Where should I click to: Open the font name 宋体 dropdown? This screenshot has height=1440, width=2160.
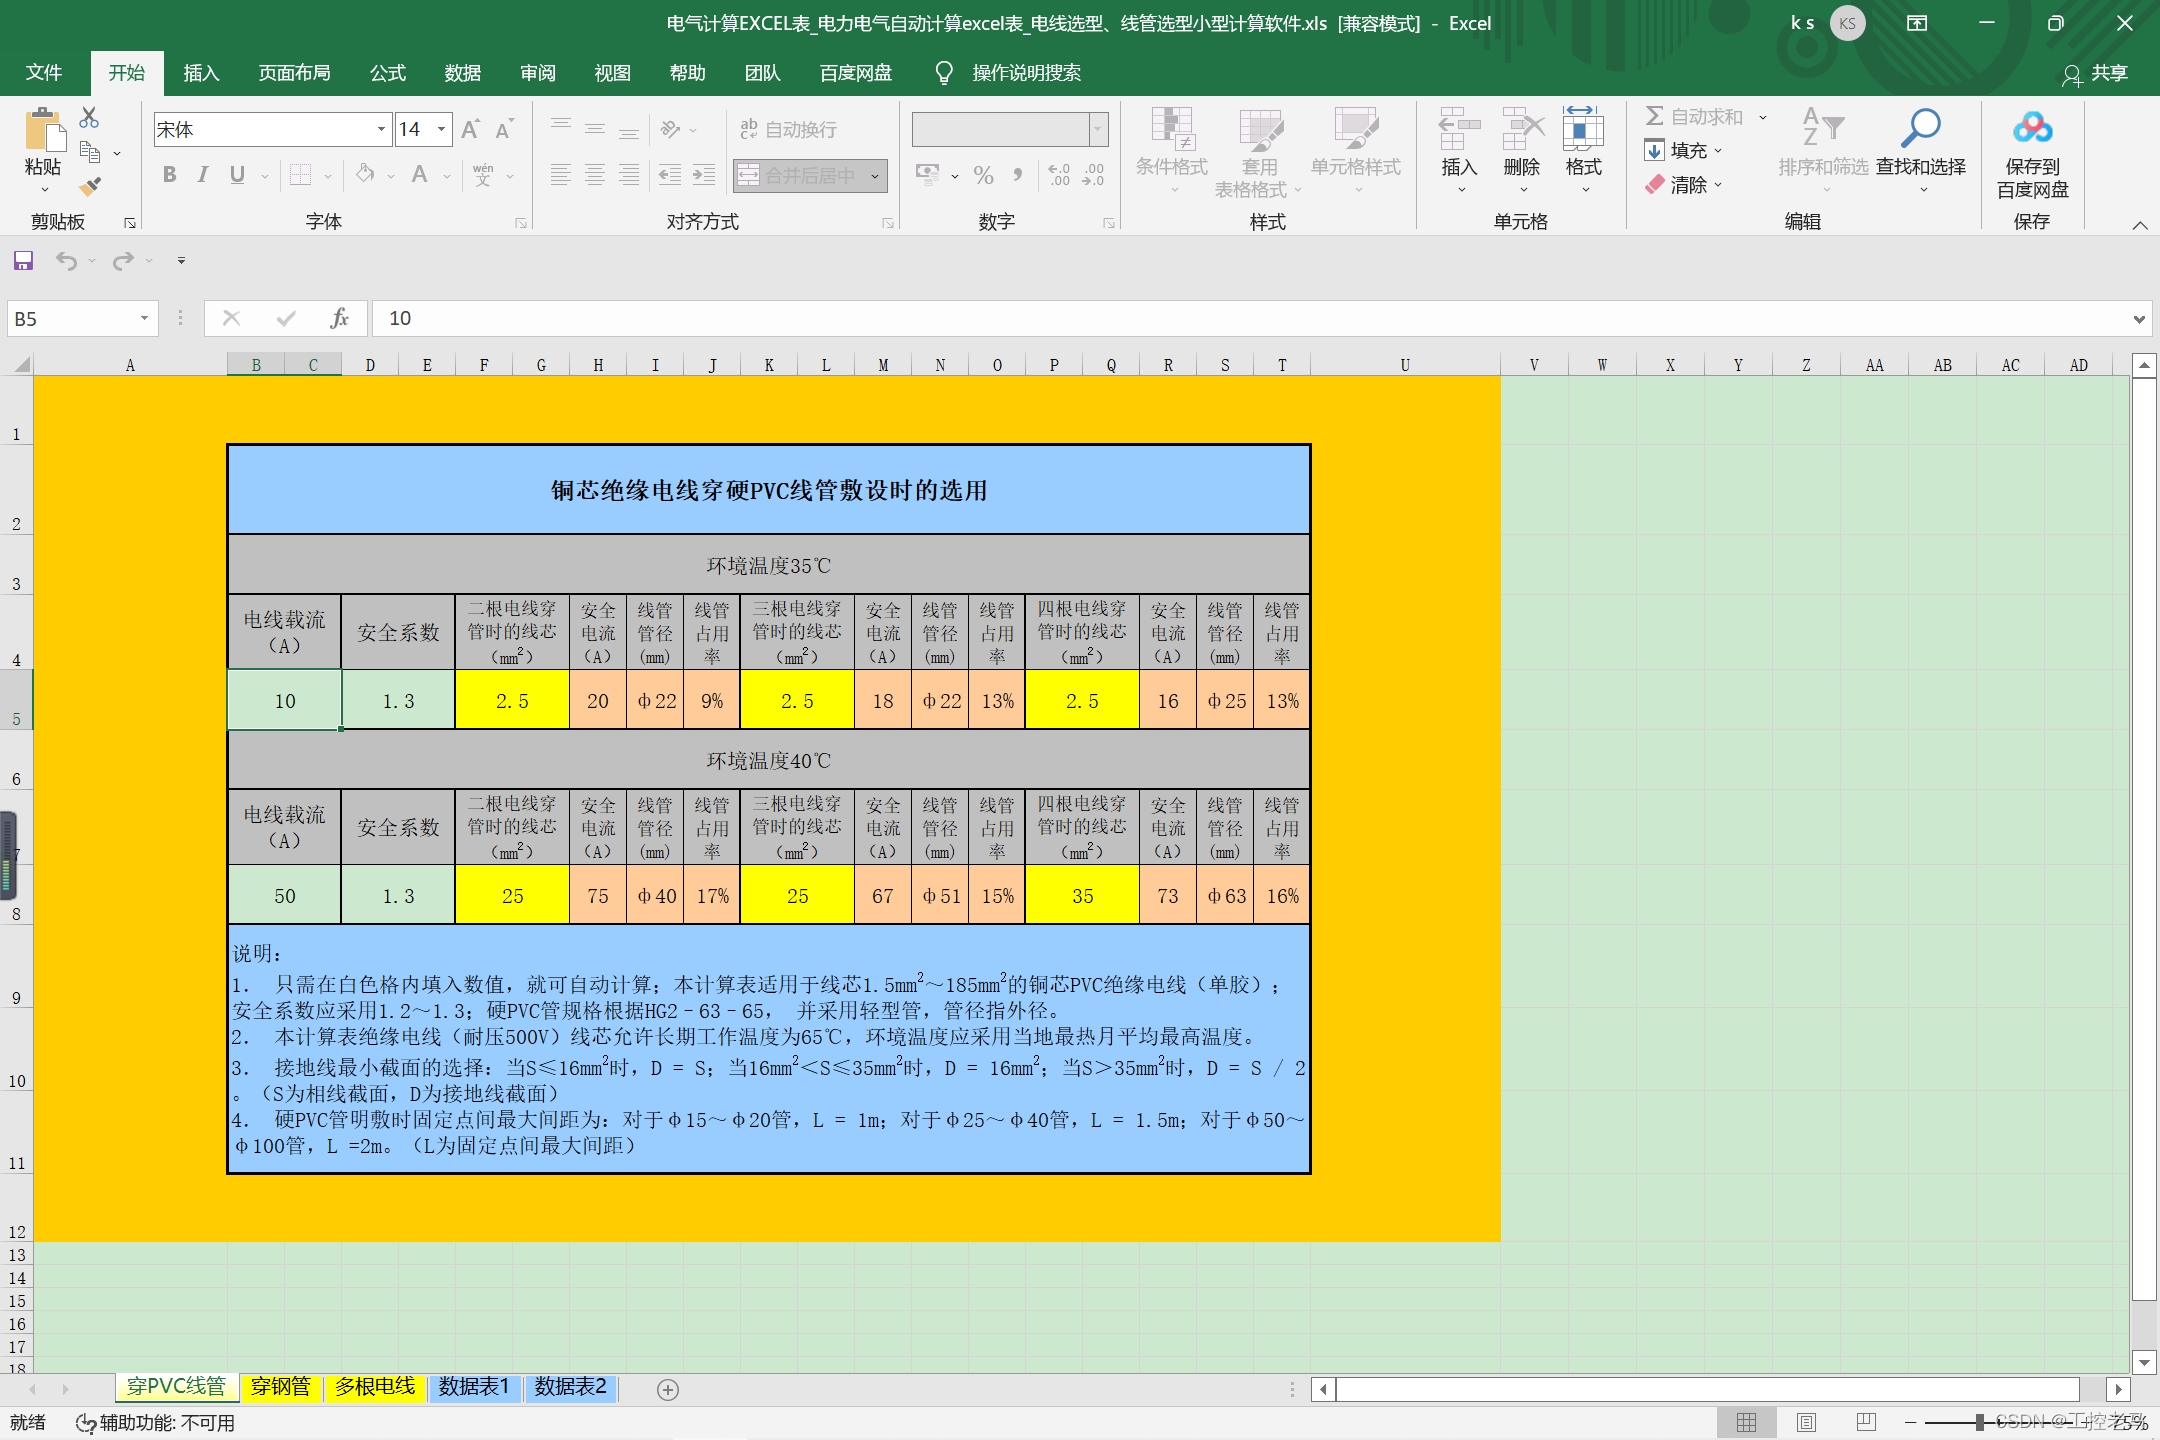pyautogui.click(x=381, y=129)
